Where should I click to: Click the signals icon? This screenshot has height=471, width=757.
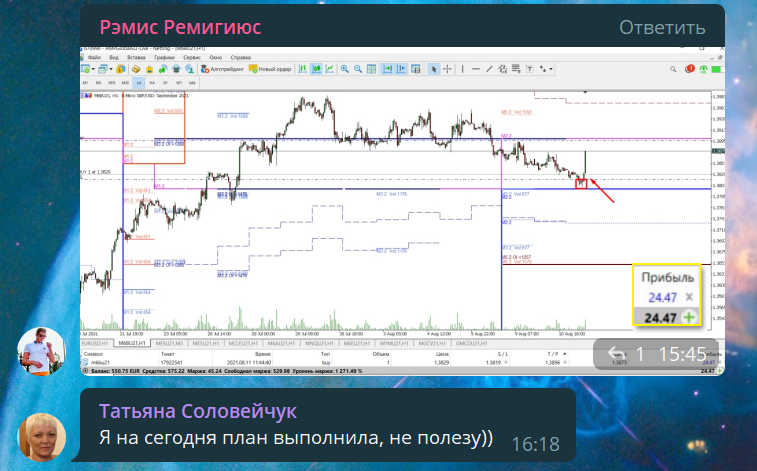pyautogui.click(x=163, y=69)
